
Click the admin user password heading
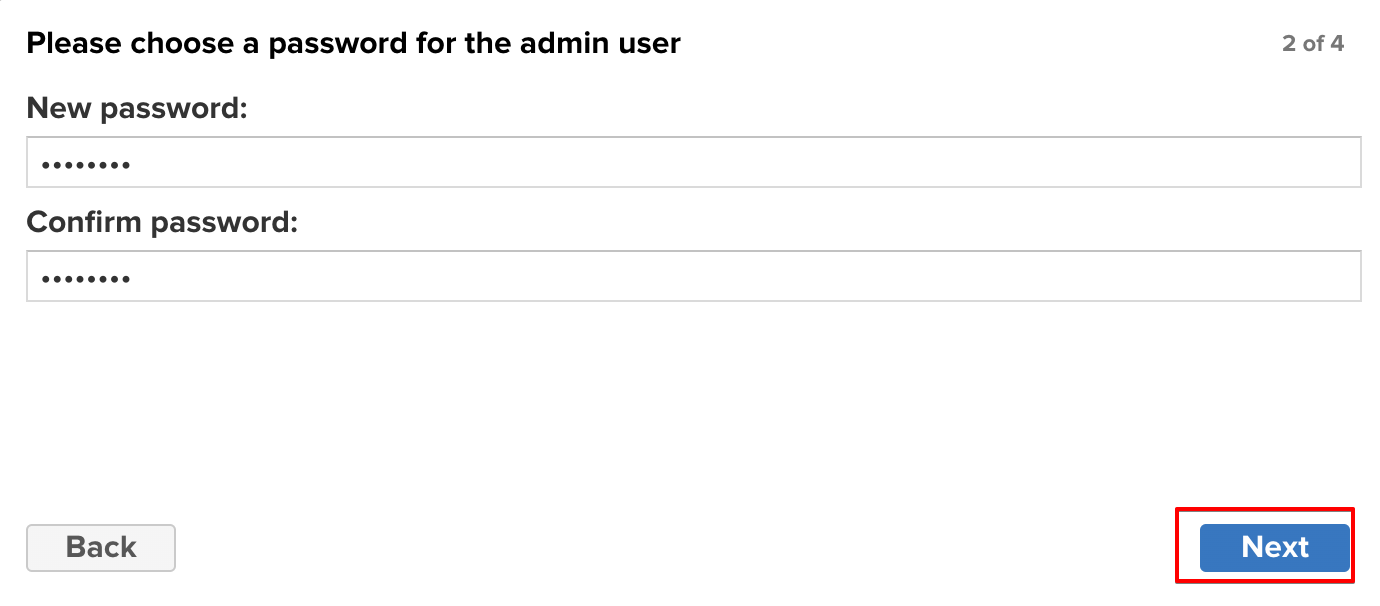pyautogui.click(x=353, y=44)
